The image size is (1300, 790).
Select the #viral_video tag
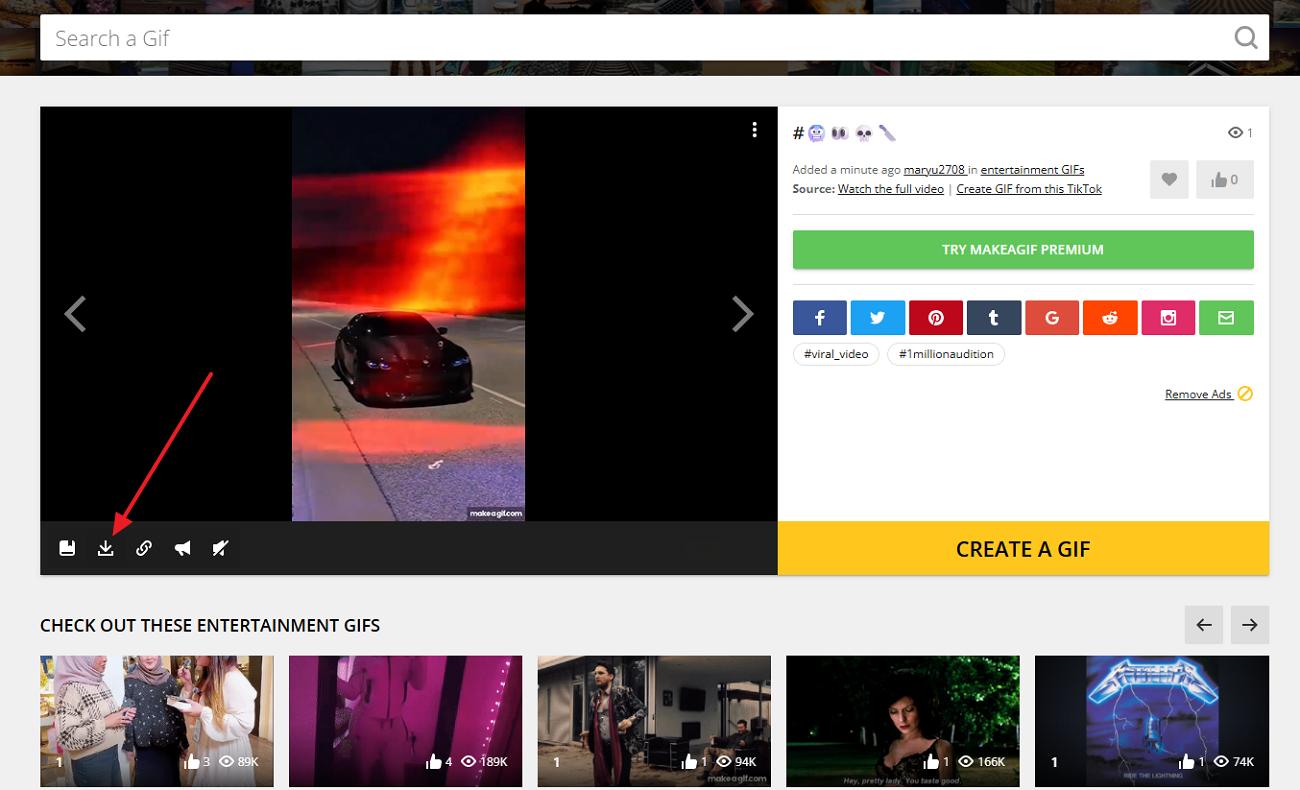[836, 354]
